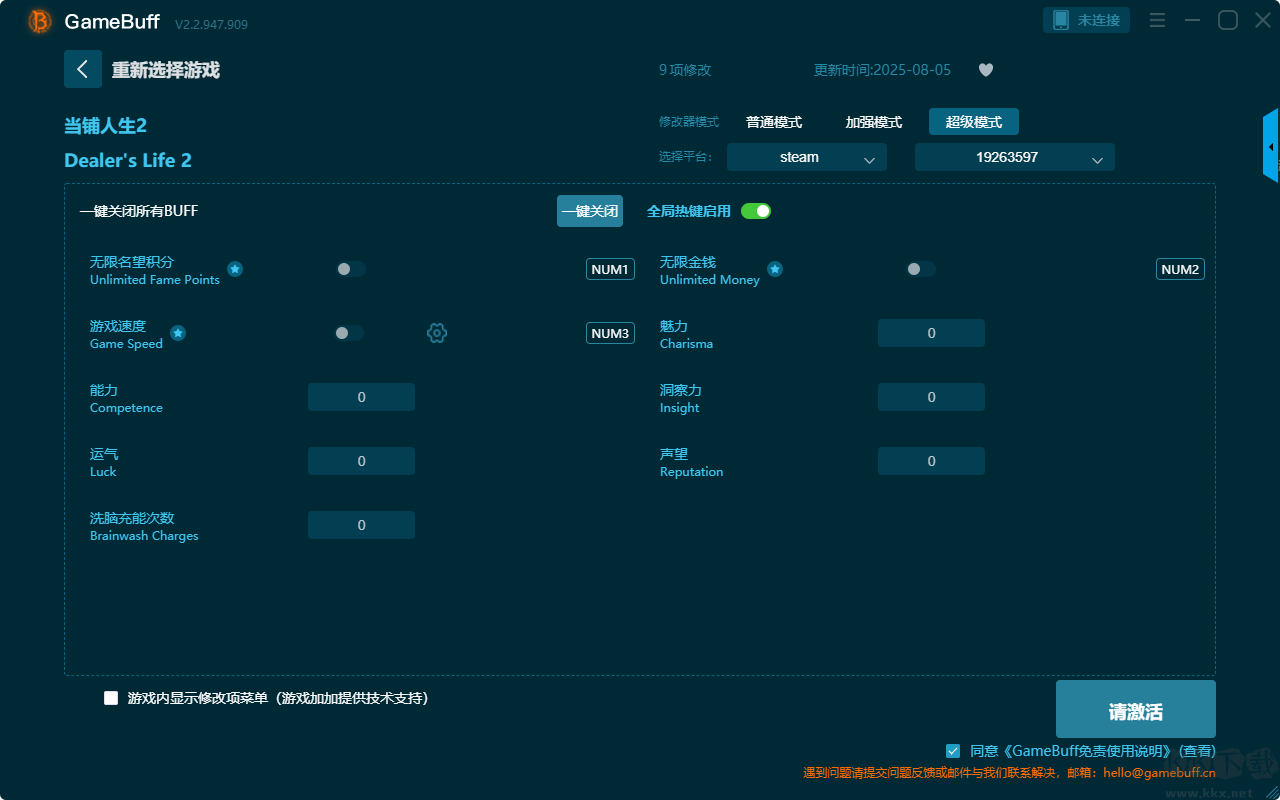Enable the Unlimited Money switch
1280x800 pixels.
tap(920, 269)
